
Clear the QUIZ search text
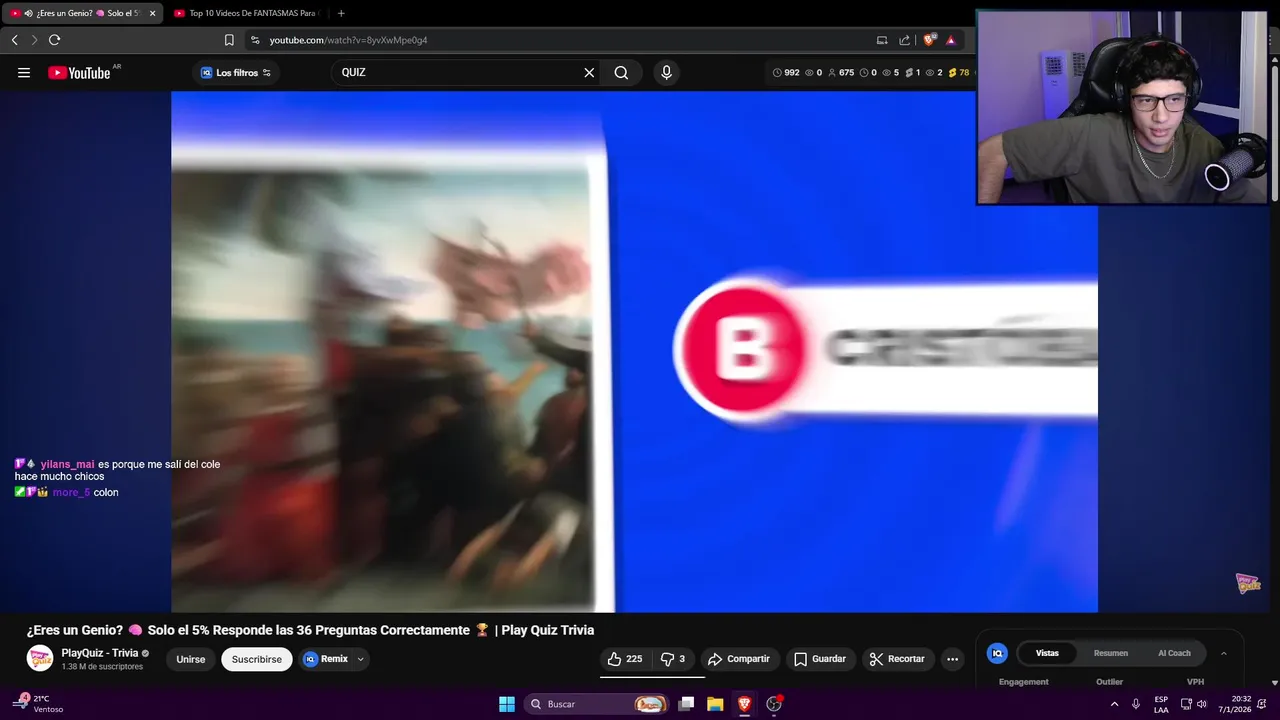click(589, 72)
